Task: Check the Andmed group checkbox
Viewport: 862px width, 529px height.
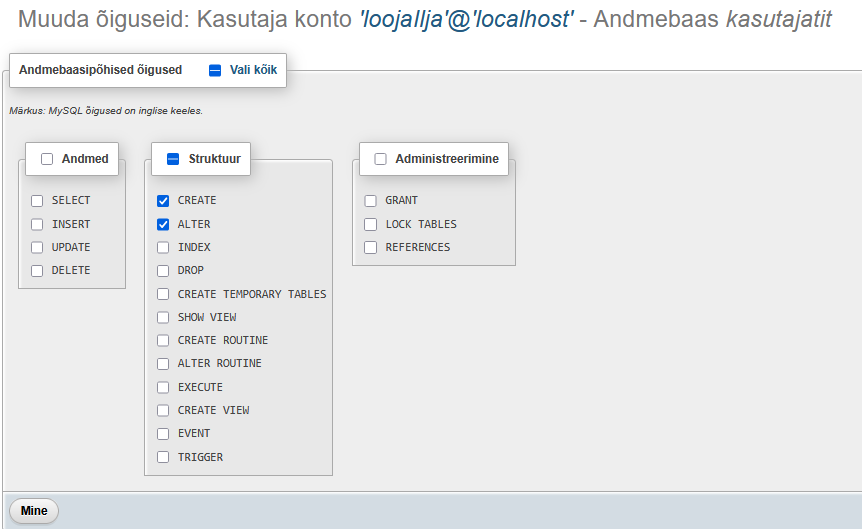Action: pos(47,159)
